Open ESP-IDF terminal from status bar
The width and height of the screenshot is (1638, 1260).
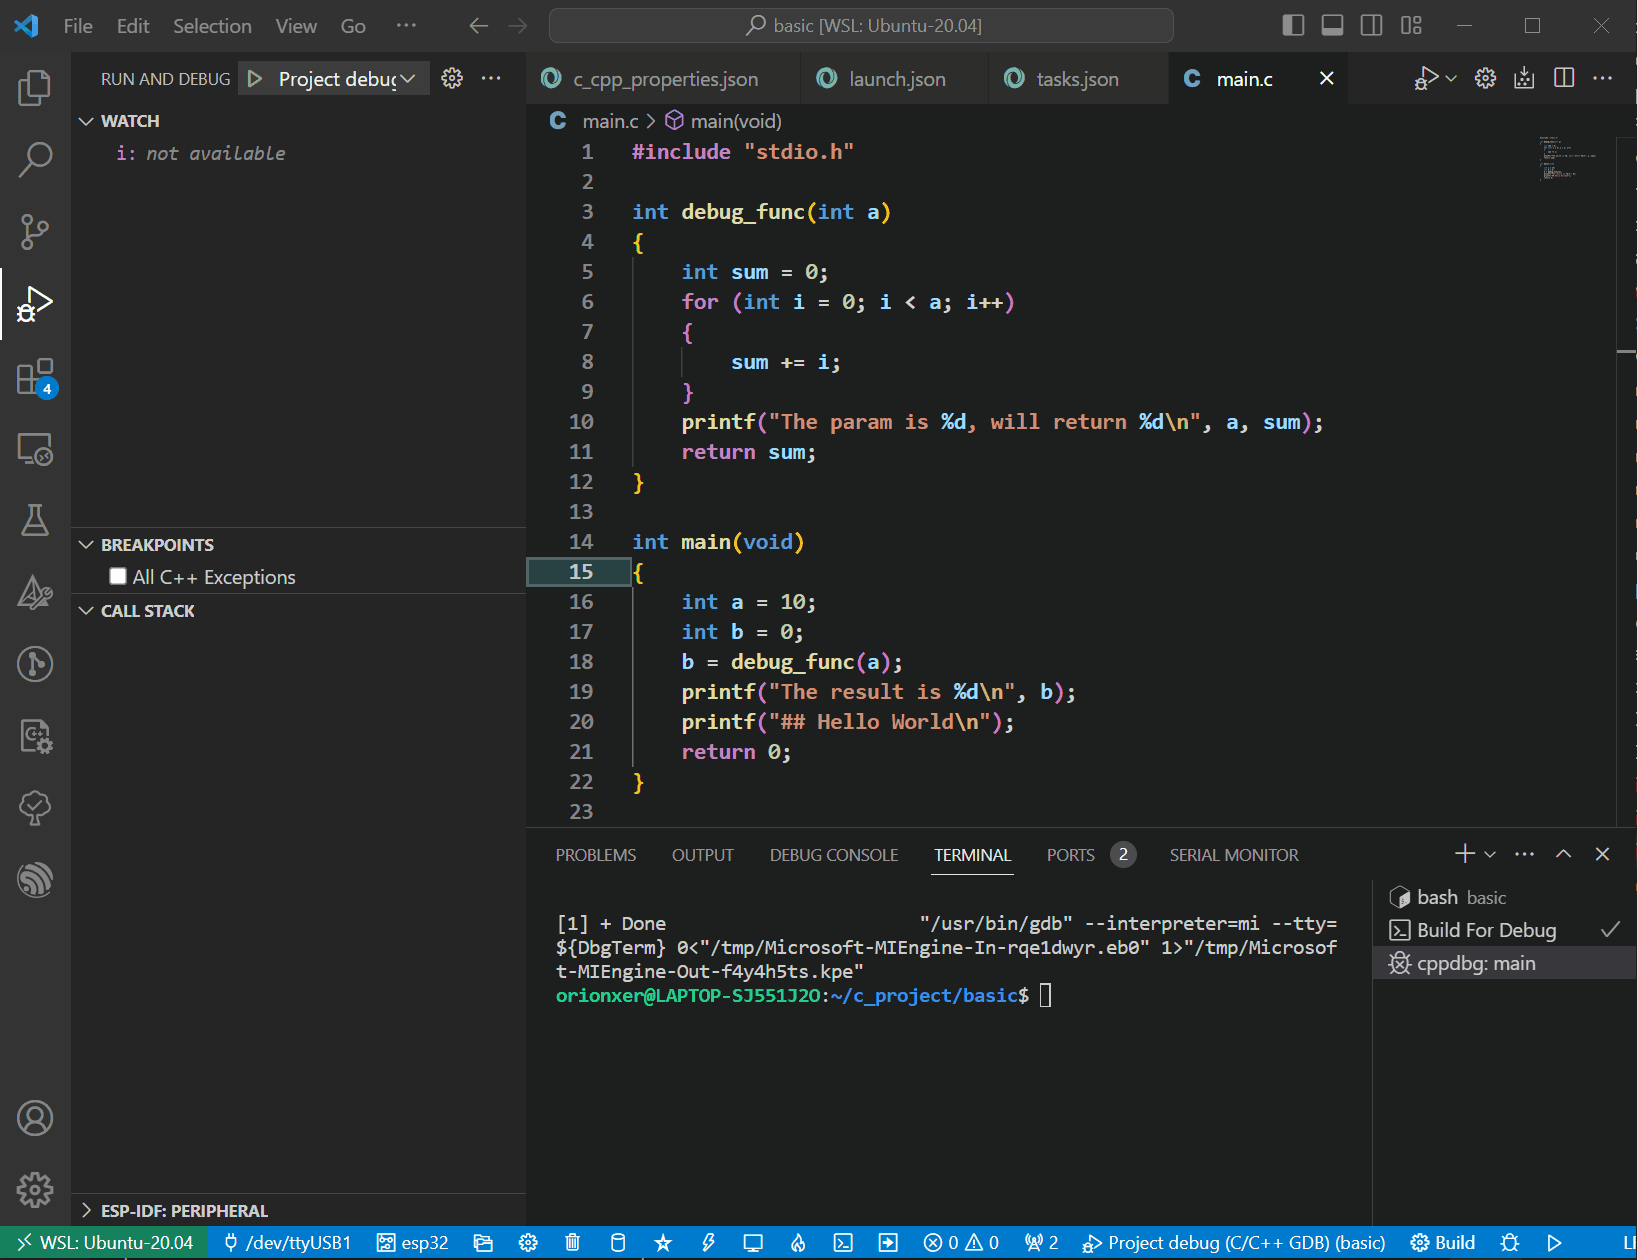click(x=843, y=1243)
